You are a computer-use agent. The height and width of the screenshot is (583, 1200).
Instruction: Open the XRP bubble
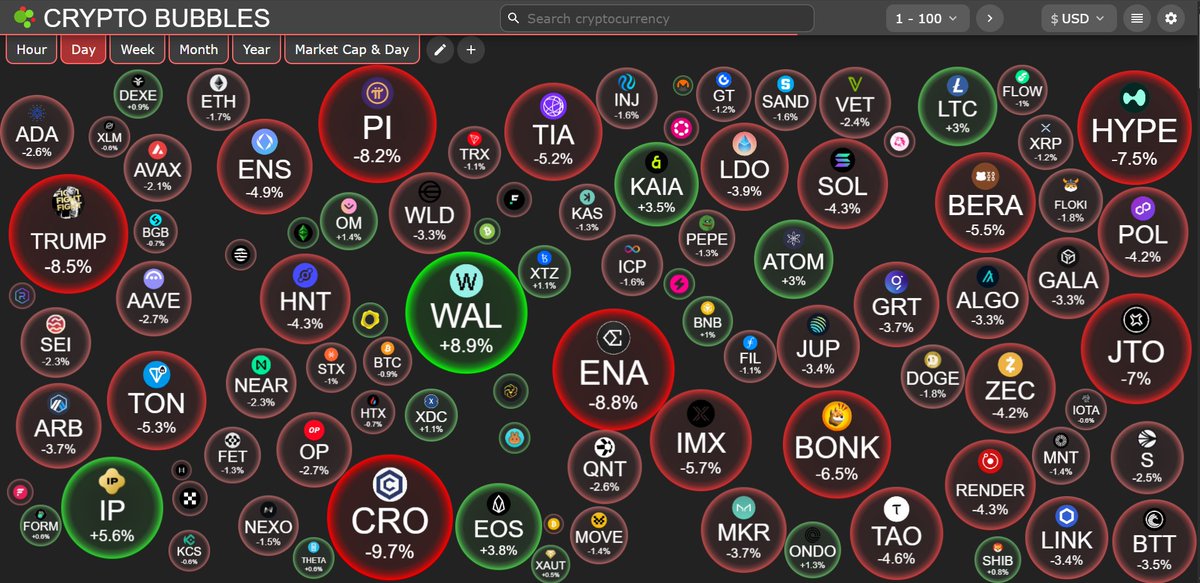[x=1044, y=141]
